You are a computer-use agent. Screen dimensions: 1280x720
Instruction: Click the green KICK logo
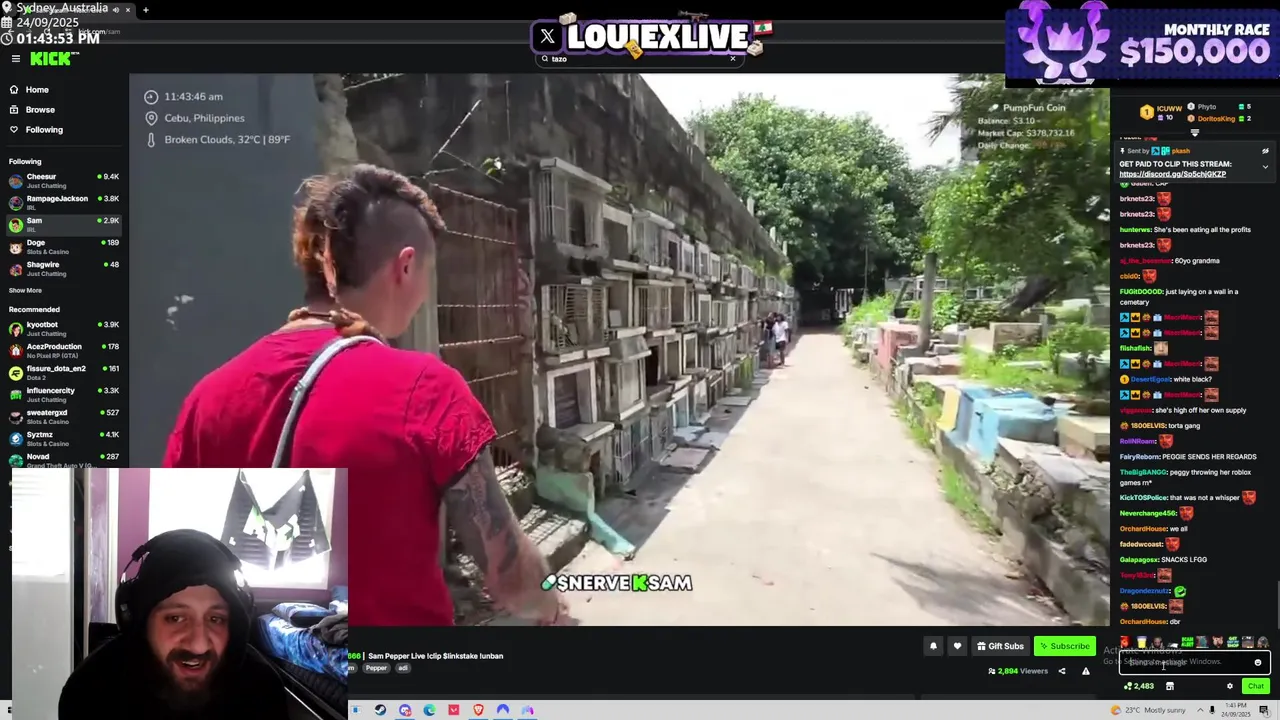[x=50, y=59]
